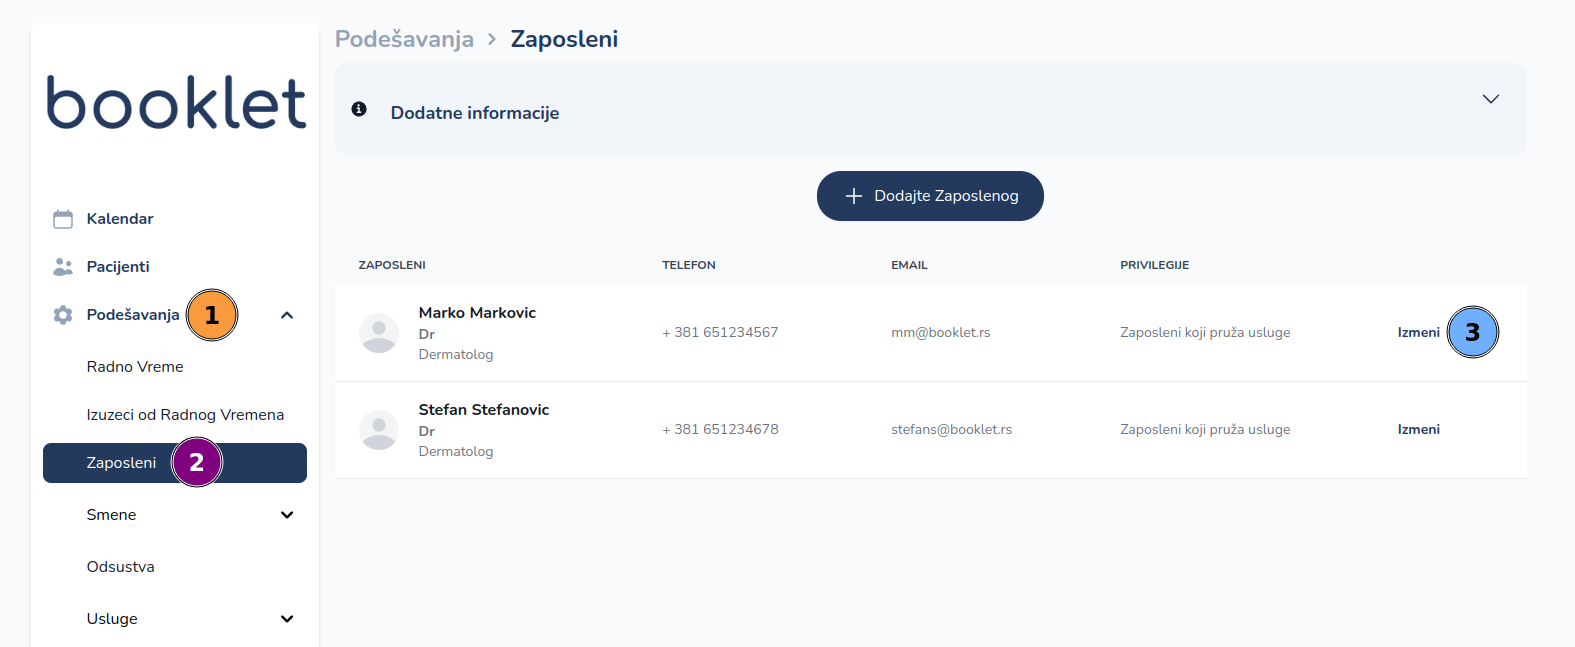1575x647 pixels.
Task: Click the Pacijenti people icon
Action: [x=63, y=267]
